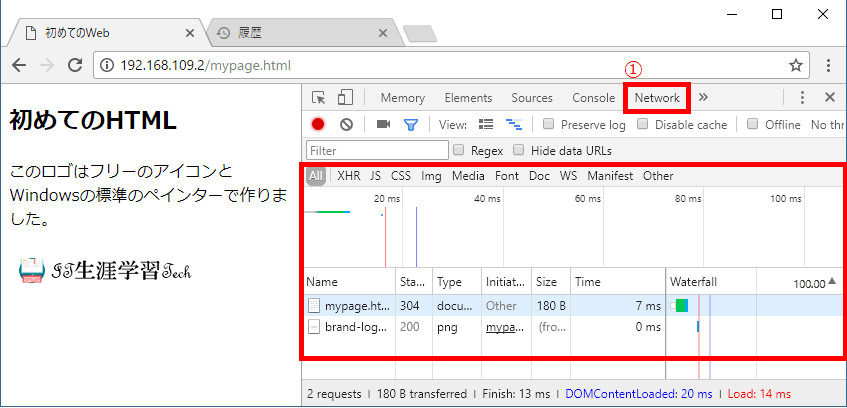Filter requests by Media
The width and height of the screenshot is (847, 408).
tap(468, 176)
